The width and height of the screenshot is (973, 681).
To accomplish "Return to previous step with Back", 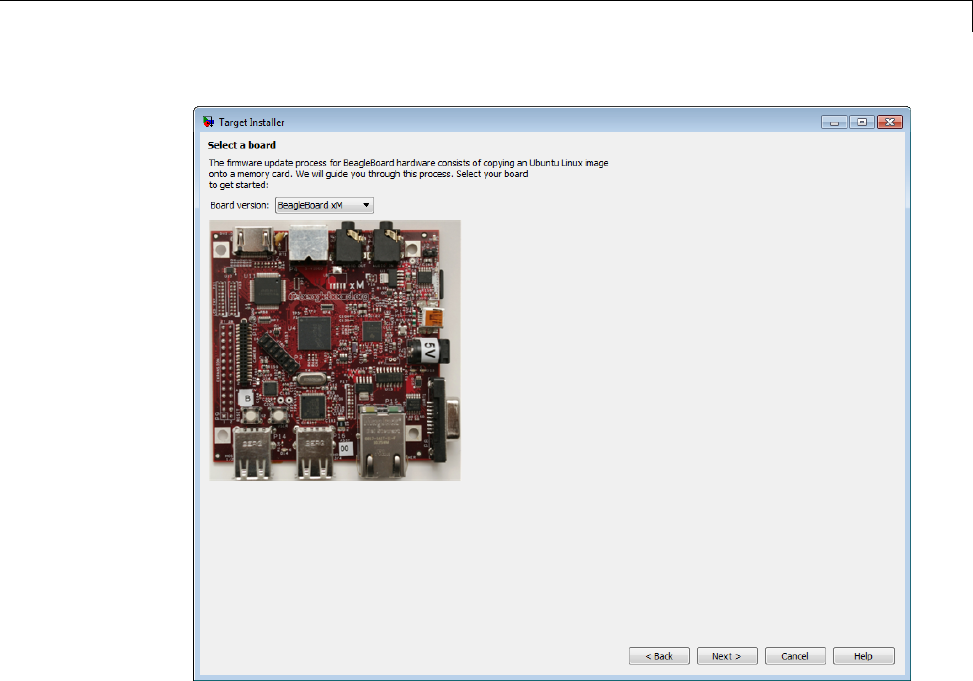I will [x=659, y=656].
